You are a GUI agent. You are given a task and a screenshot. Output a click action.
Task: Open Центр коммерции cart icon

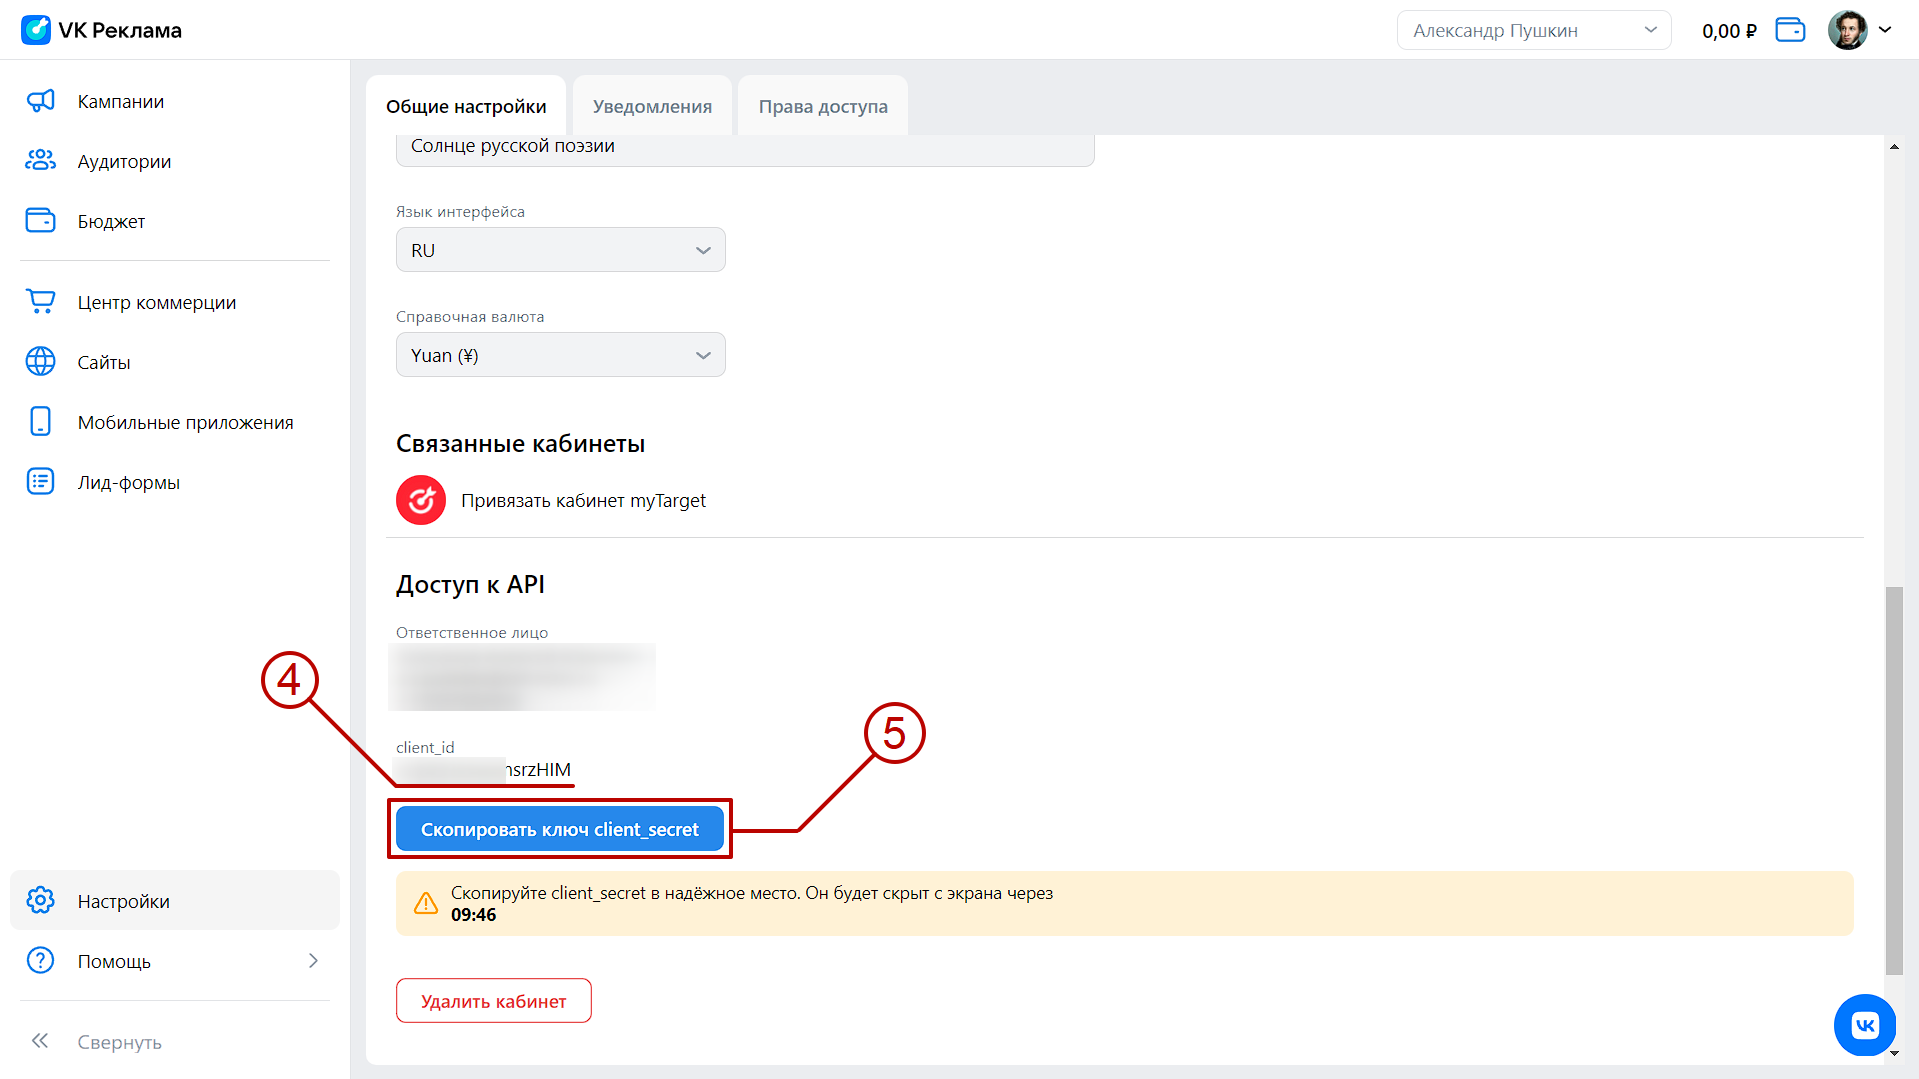click(x=40, y=302)
